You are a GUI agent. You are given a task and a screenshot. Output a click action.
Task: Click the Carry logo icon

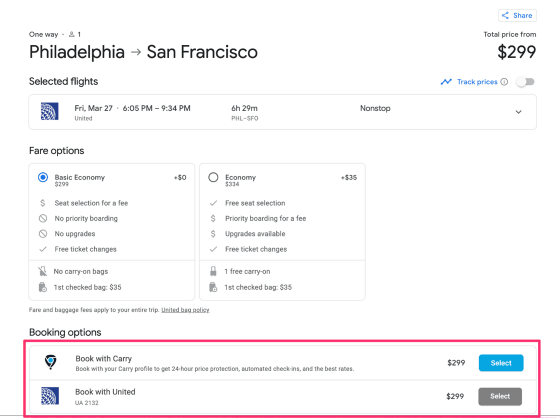point(50,362)
